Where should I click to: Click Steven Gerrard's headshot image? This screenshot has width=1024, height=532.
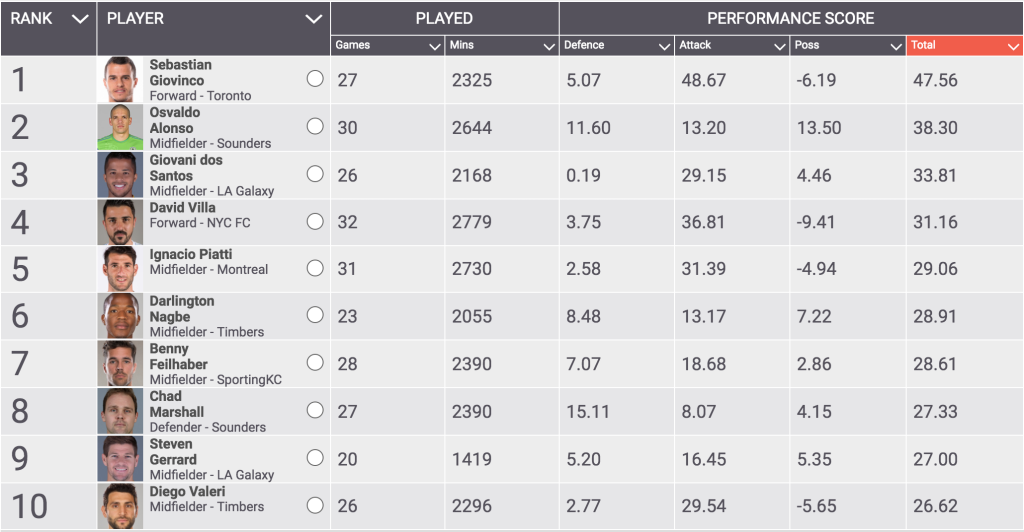(x=120, y=459)
